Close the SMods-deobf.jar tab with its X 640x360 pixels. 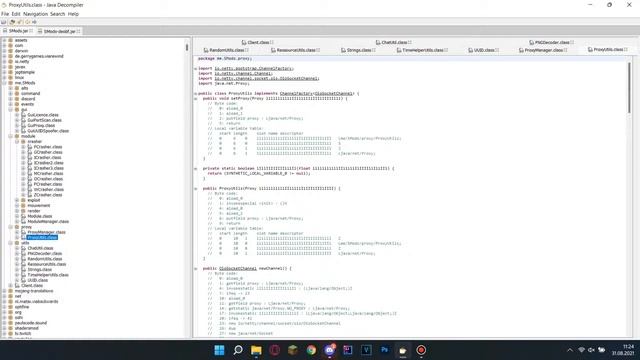tap(78, 31)
